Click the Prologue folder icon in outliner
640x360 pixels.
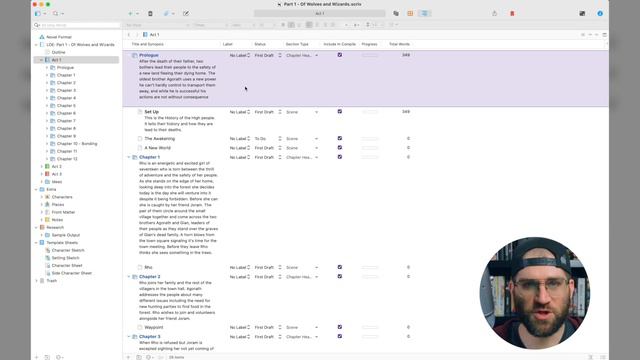pyautogui.click(x=135, y=55)
